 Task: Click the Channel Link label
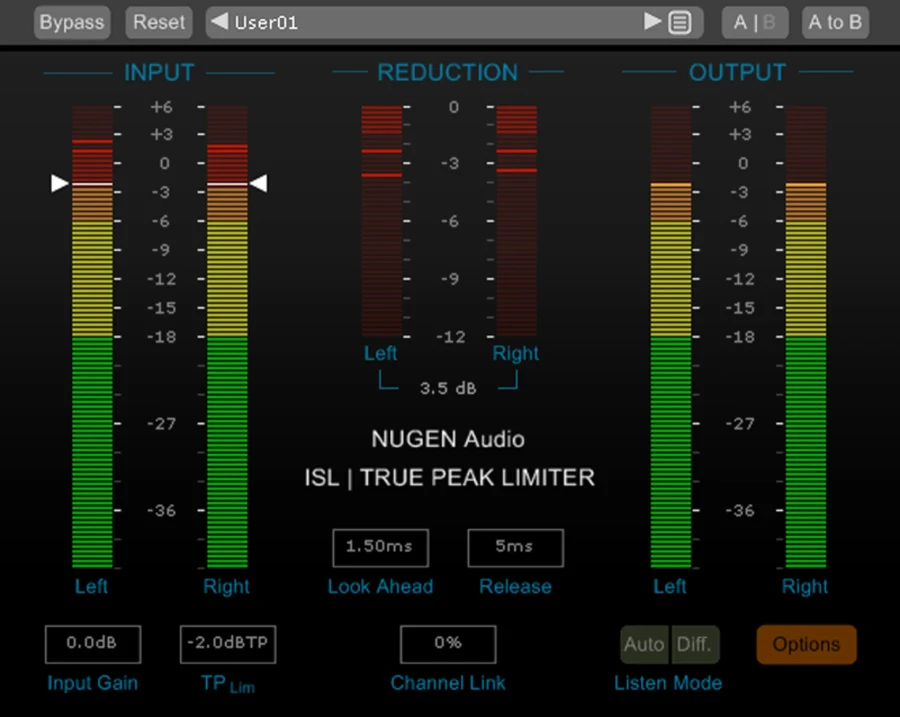click(x=448, y=683)
